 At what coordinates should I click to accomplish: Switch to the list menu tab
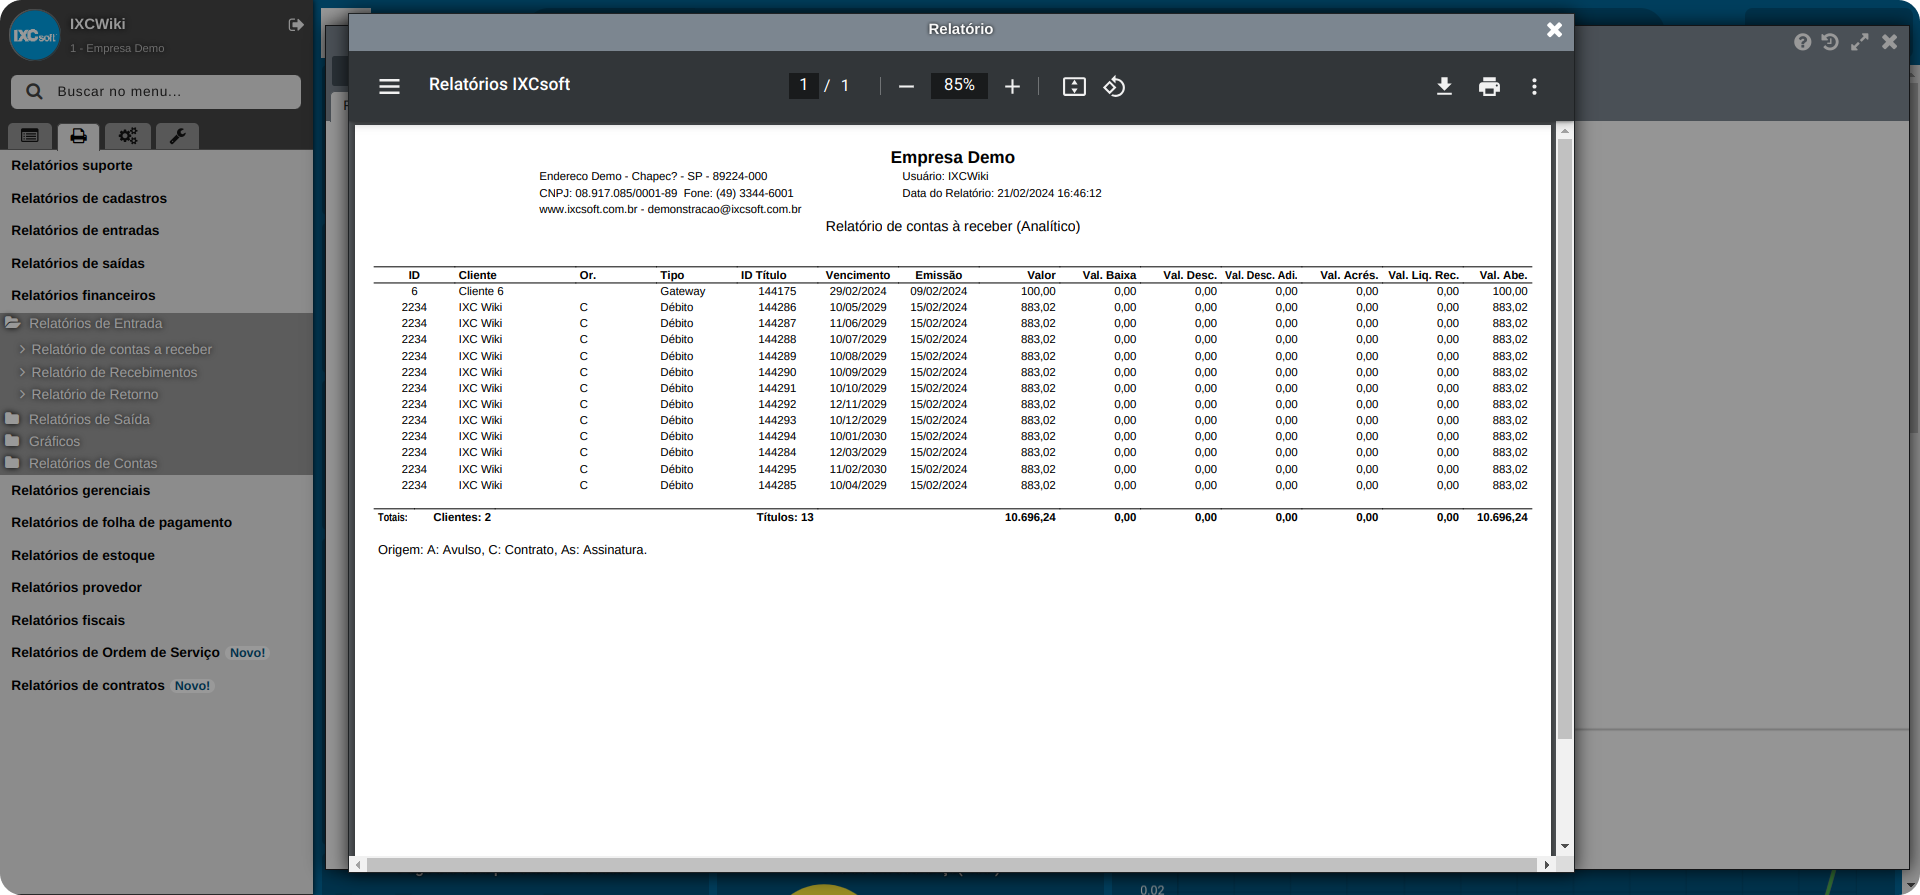30,136
